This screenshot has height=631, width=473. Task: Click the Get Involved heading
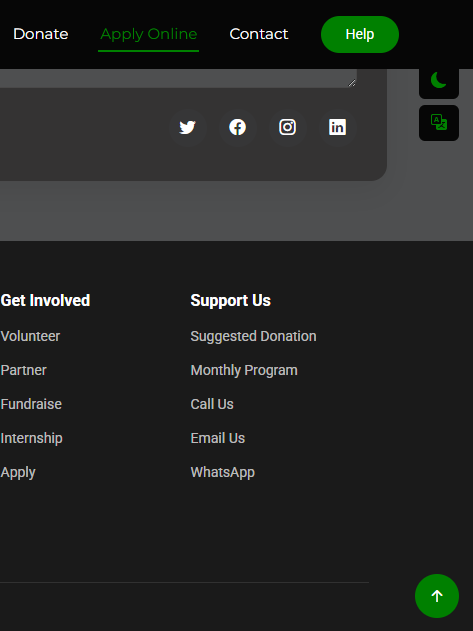pyautogui.click(x=45, y=301)
